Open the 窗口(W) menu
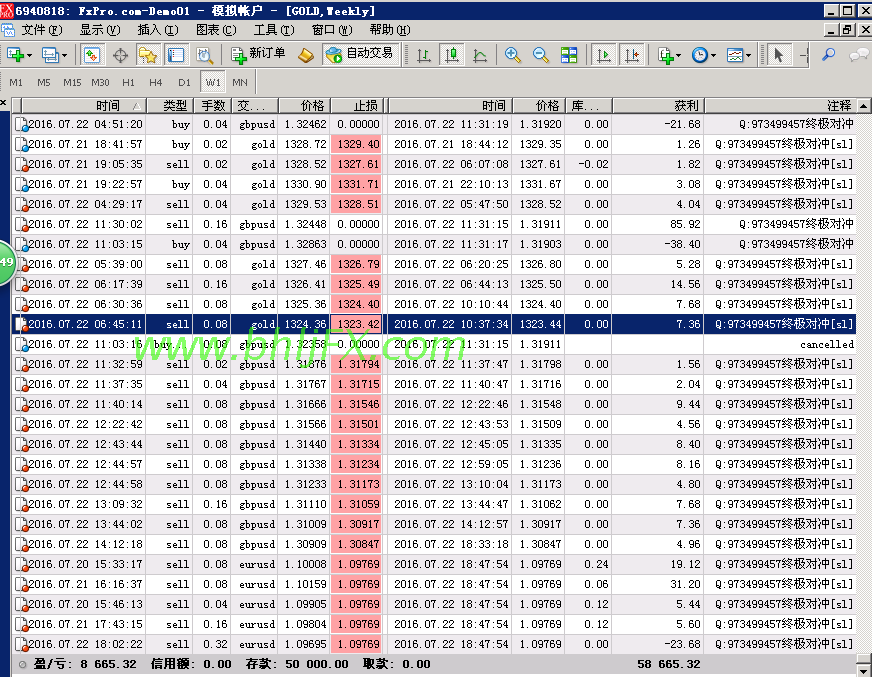Image resolution: width=872 pixels, height=677 pixels. (x=332, y=29)
